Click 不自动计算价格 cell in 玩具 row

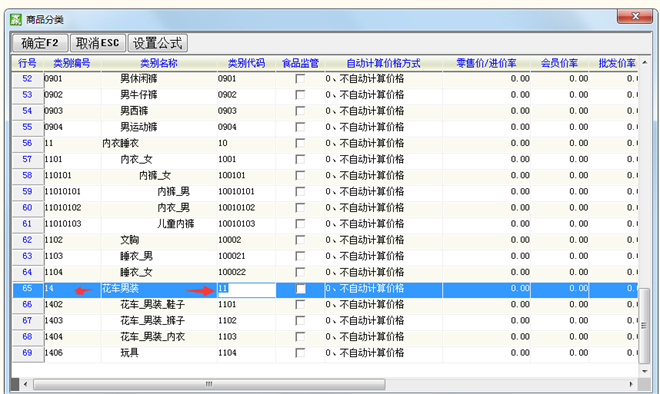383,353
